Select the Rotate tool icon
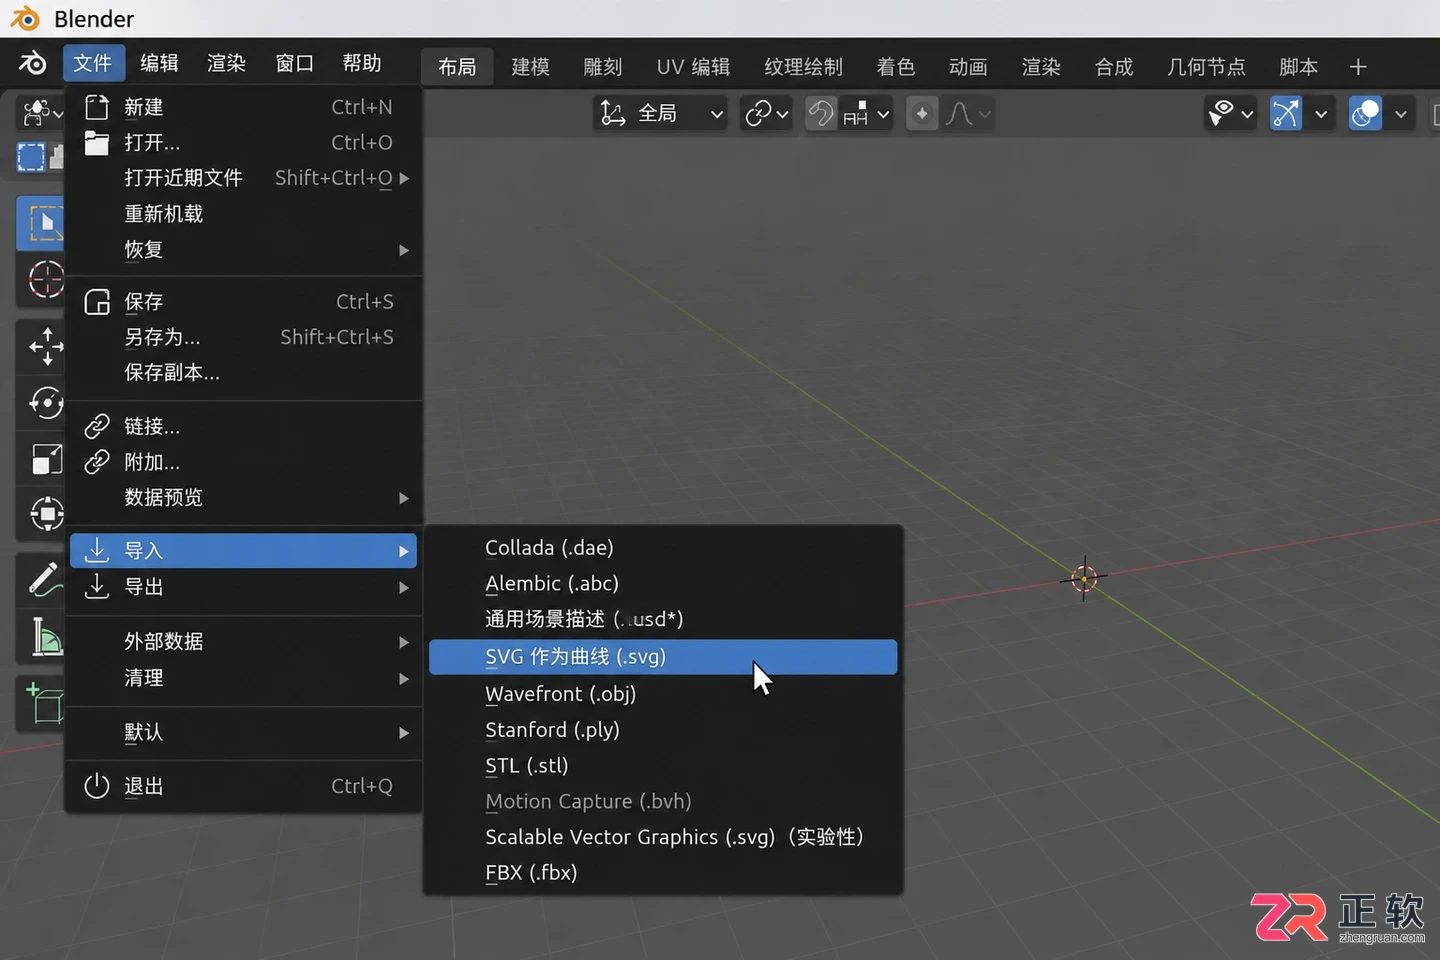The image size is (1440, 960). [x=46, y=402]
